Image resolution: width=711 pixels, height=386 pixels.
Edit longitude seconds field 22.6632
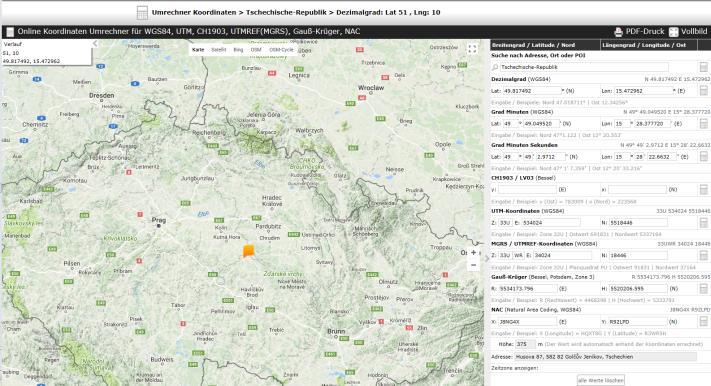coord(662,156)
